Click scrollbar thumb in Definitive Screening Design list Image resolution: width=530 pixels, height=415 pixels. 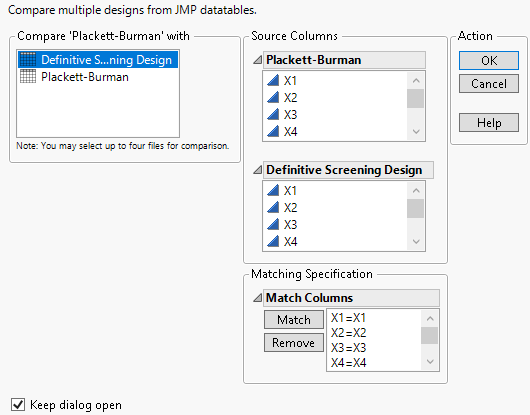click(416, 209)
